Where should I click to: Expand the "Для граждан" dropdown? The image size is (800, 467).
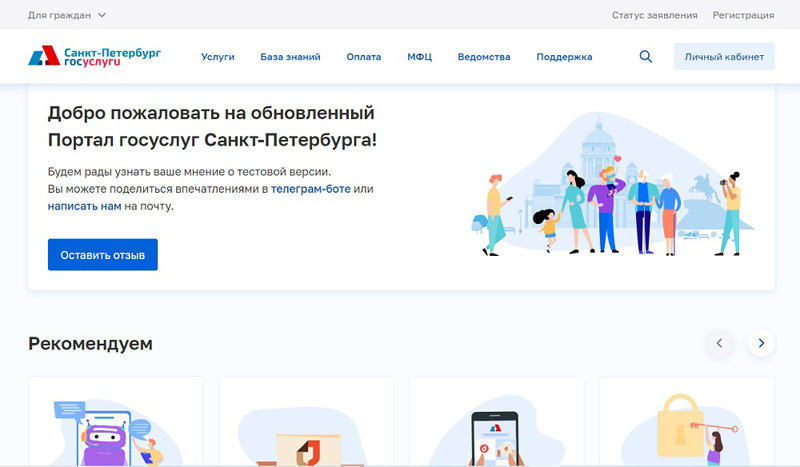67,15
